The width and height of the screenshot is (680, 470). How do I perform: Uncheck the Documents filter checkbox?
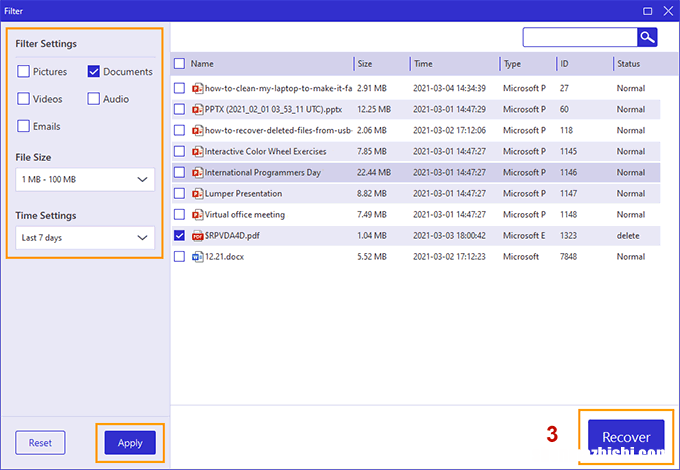[x=94, y=72]
